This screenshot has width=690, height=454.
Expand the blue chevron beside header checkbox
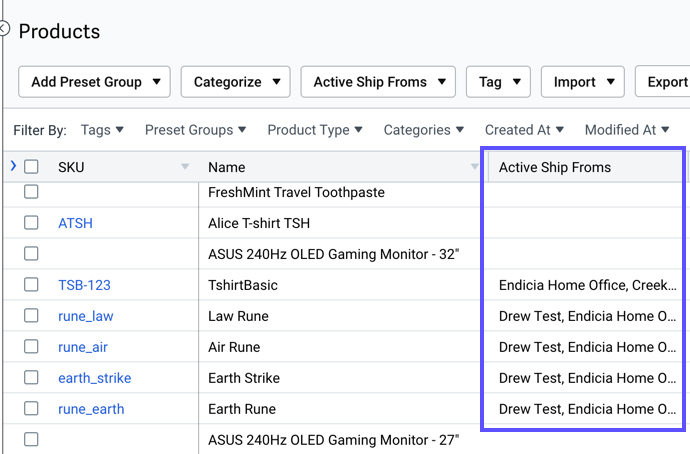[13, 166]
